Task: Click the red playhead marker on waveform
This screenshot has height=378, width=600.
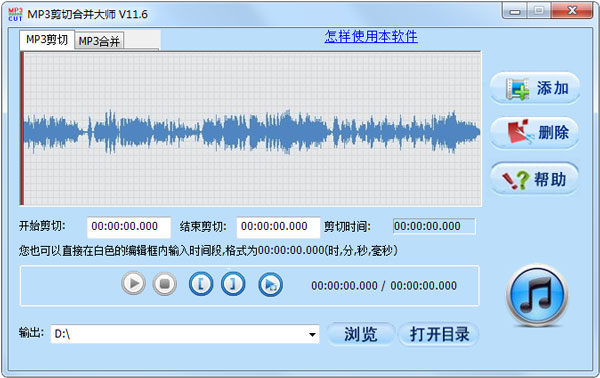Action: coord(22,129)
